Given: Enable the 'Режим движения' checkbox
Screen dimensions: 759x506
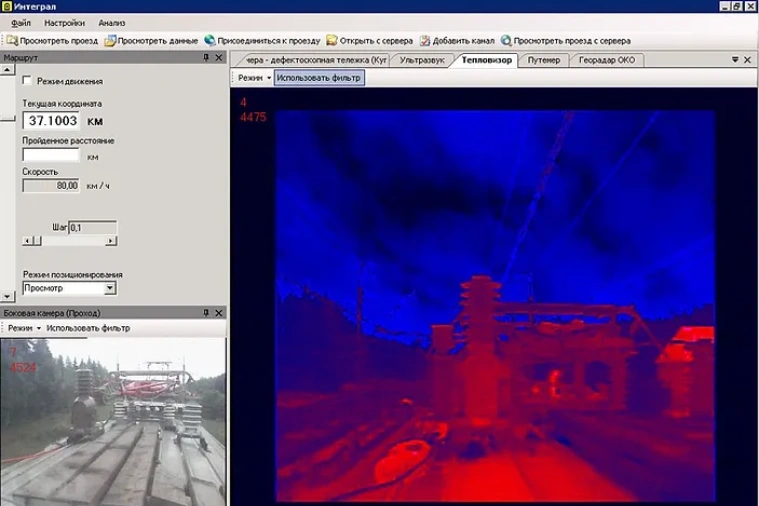Looking at the screenshot, I should 27,81.
